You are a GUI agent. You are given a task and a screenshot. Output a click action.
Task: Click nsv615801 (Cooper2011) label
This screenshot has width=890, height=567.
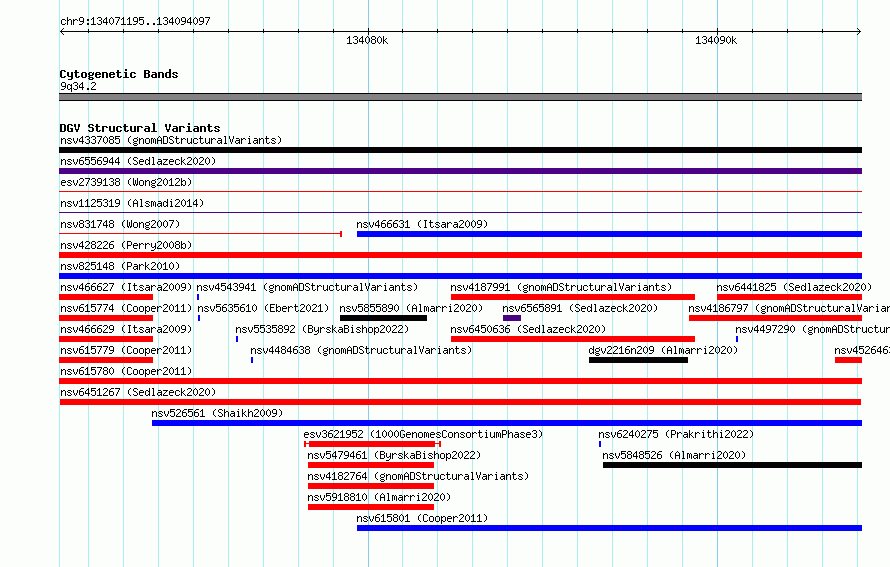422,518
